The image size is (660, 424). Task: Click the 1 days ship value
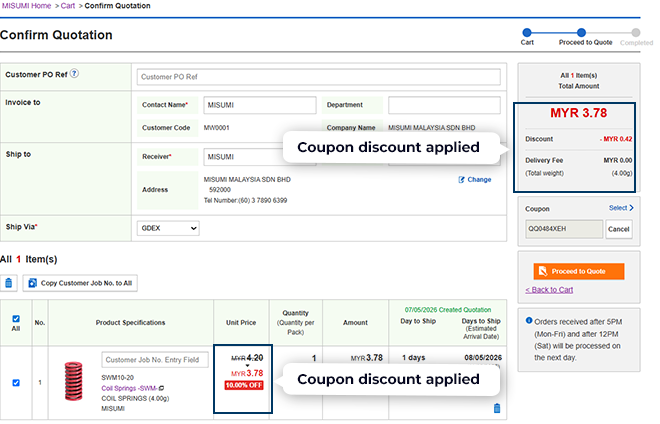413,357
